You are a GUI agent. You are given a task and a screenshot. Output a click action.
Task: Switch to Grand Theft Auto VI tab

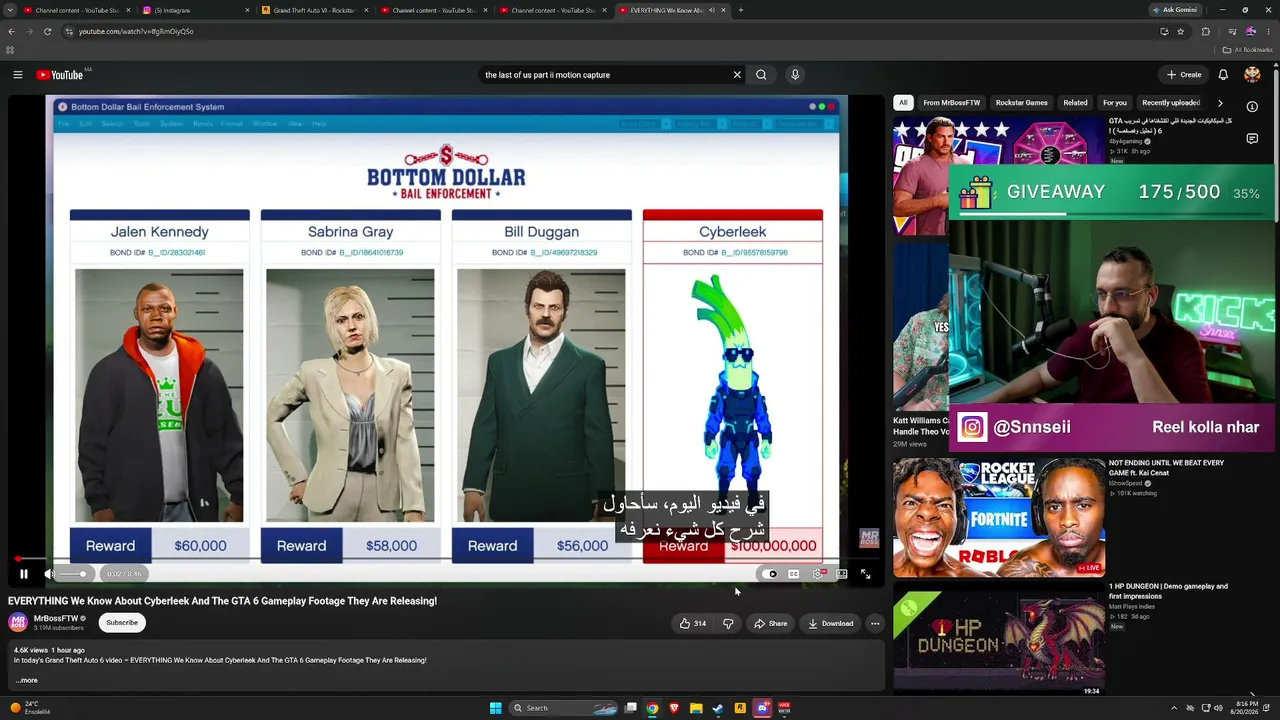[316, 10]
